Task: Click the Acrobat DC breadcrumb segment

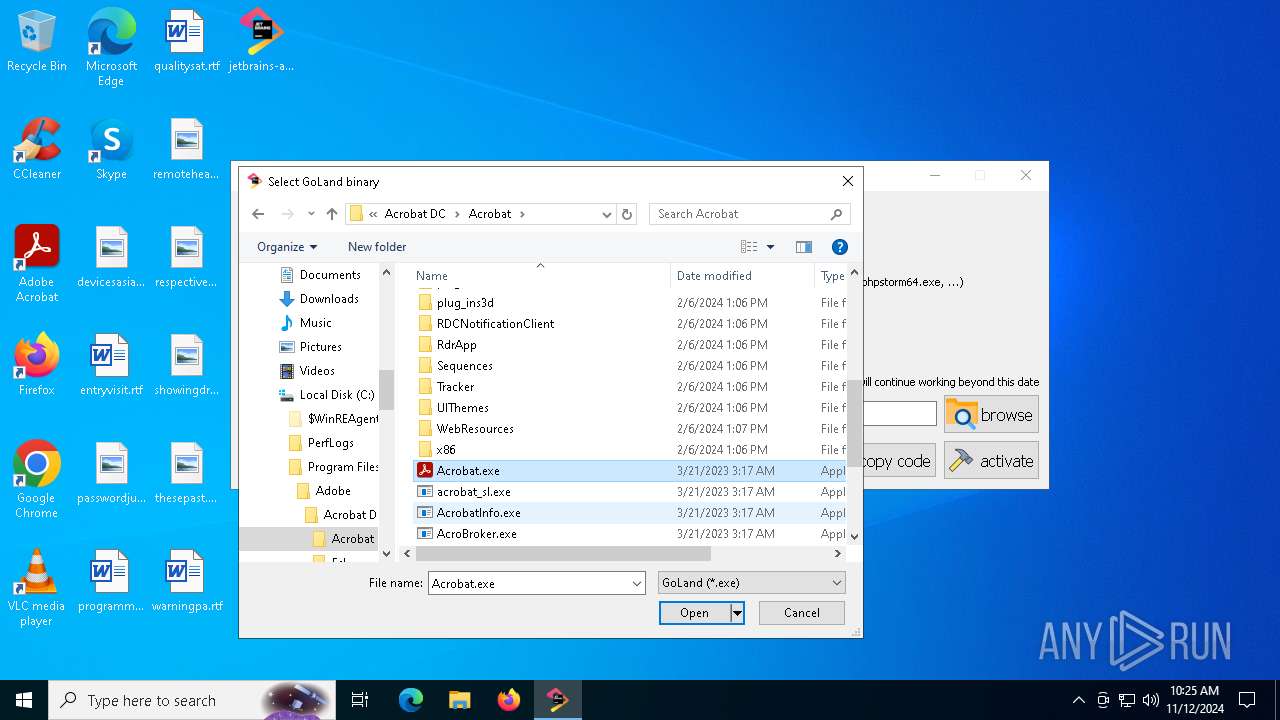Action: click(x=415, y=214)
